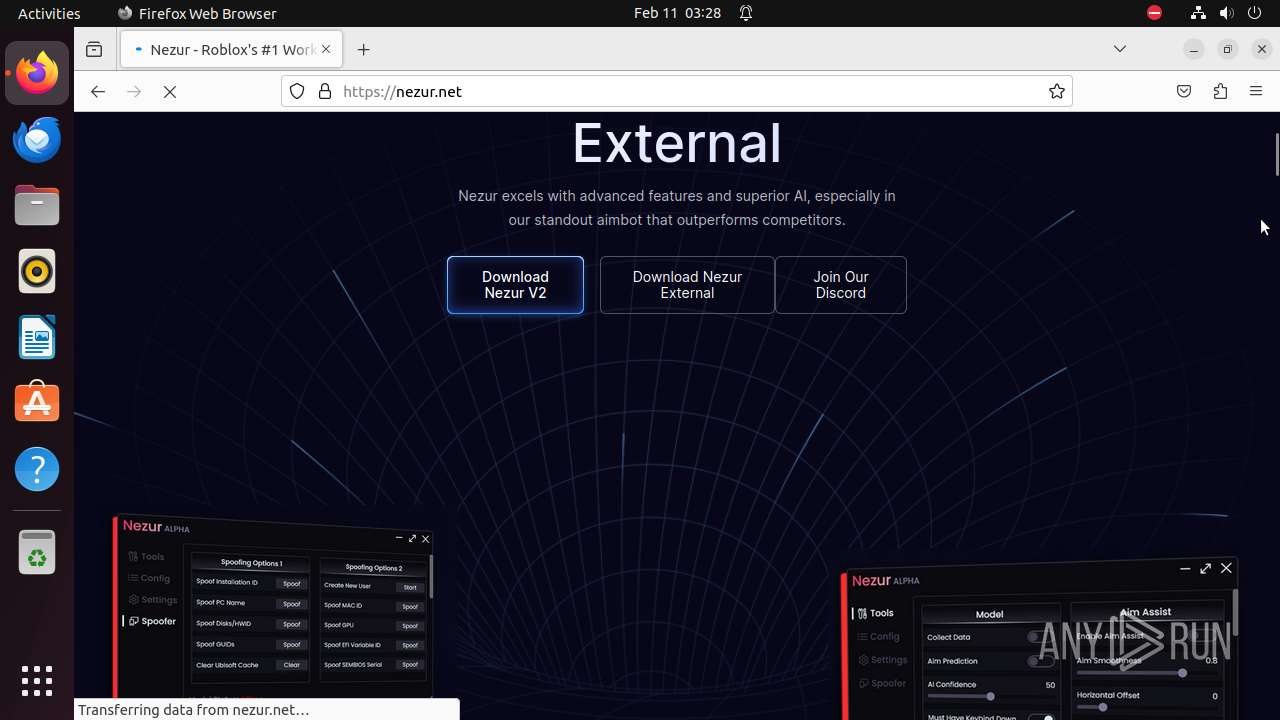
Task: Open the volume icon in system tray
Action: coord(1227,13)
